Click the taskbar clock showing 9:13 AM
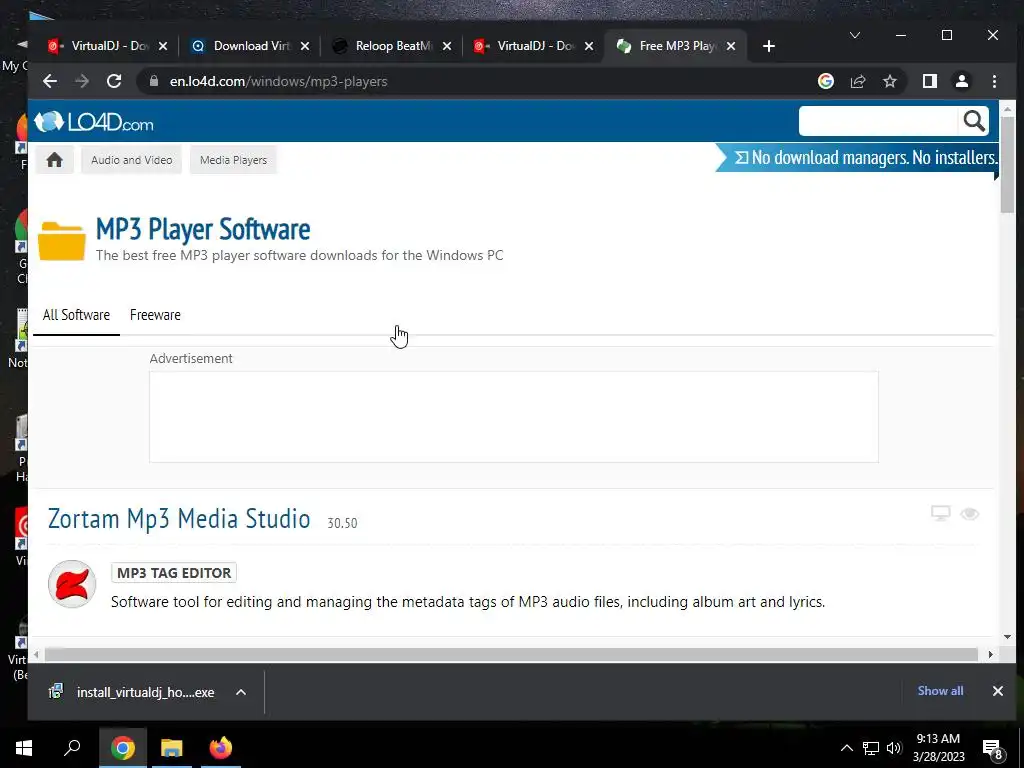The width and height of the screenshot is (1024, 768). tap(938, 748)
